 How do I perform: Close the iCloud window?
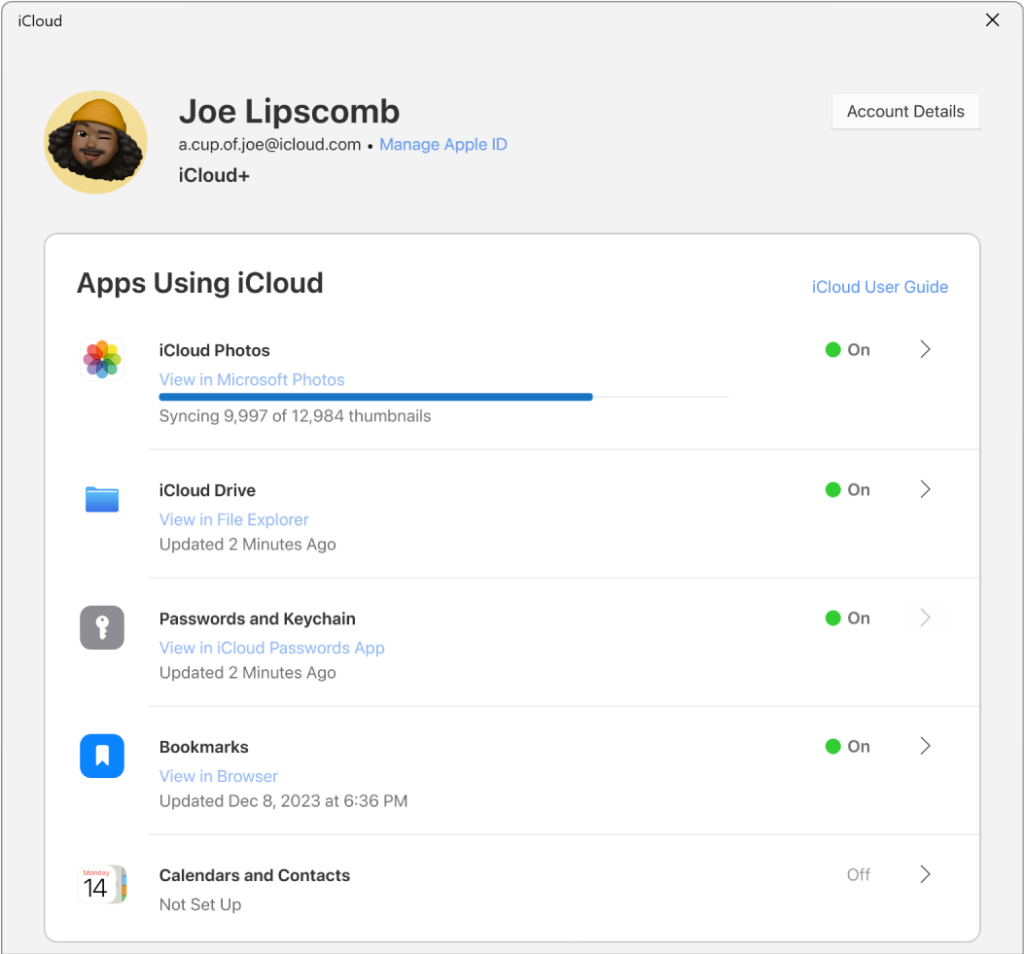point(992,20)
